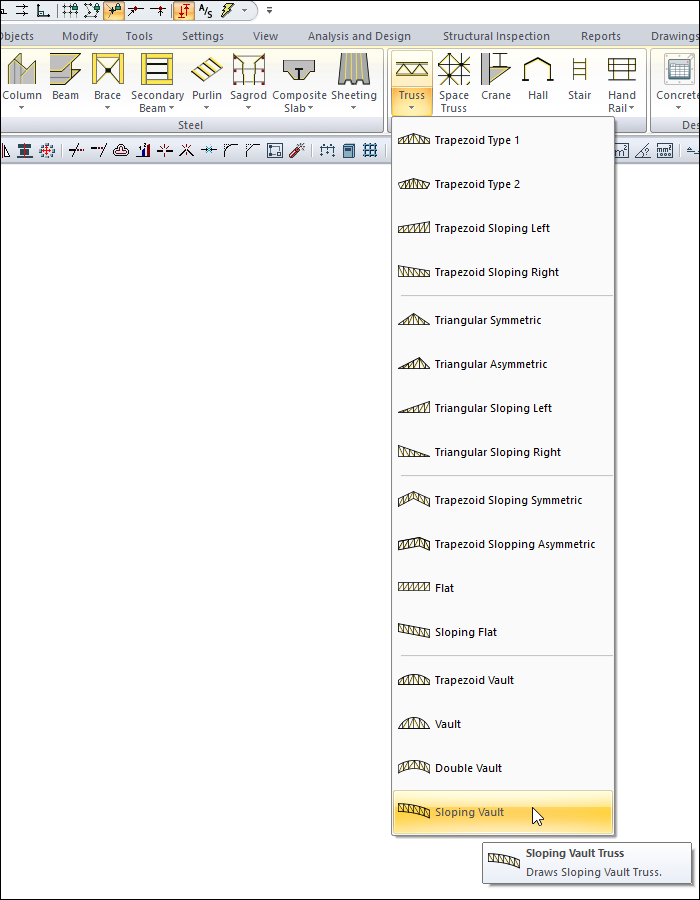Choose Trapezoid Type 2 truss
This screenshot has height=900, width=700.
click(x=503, y=184)
